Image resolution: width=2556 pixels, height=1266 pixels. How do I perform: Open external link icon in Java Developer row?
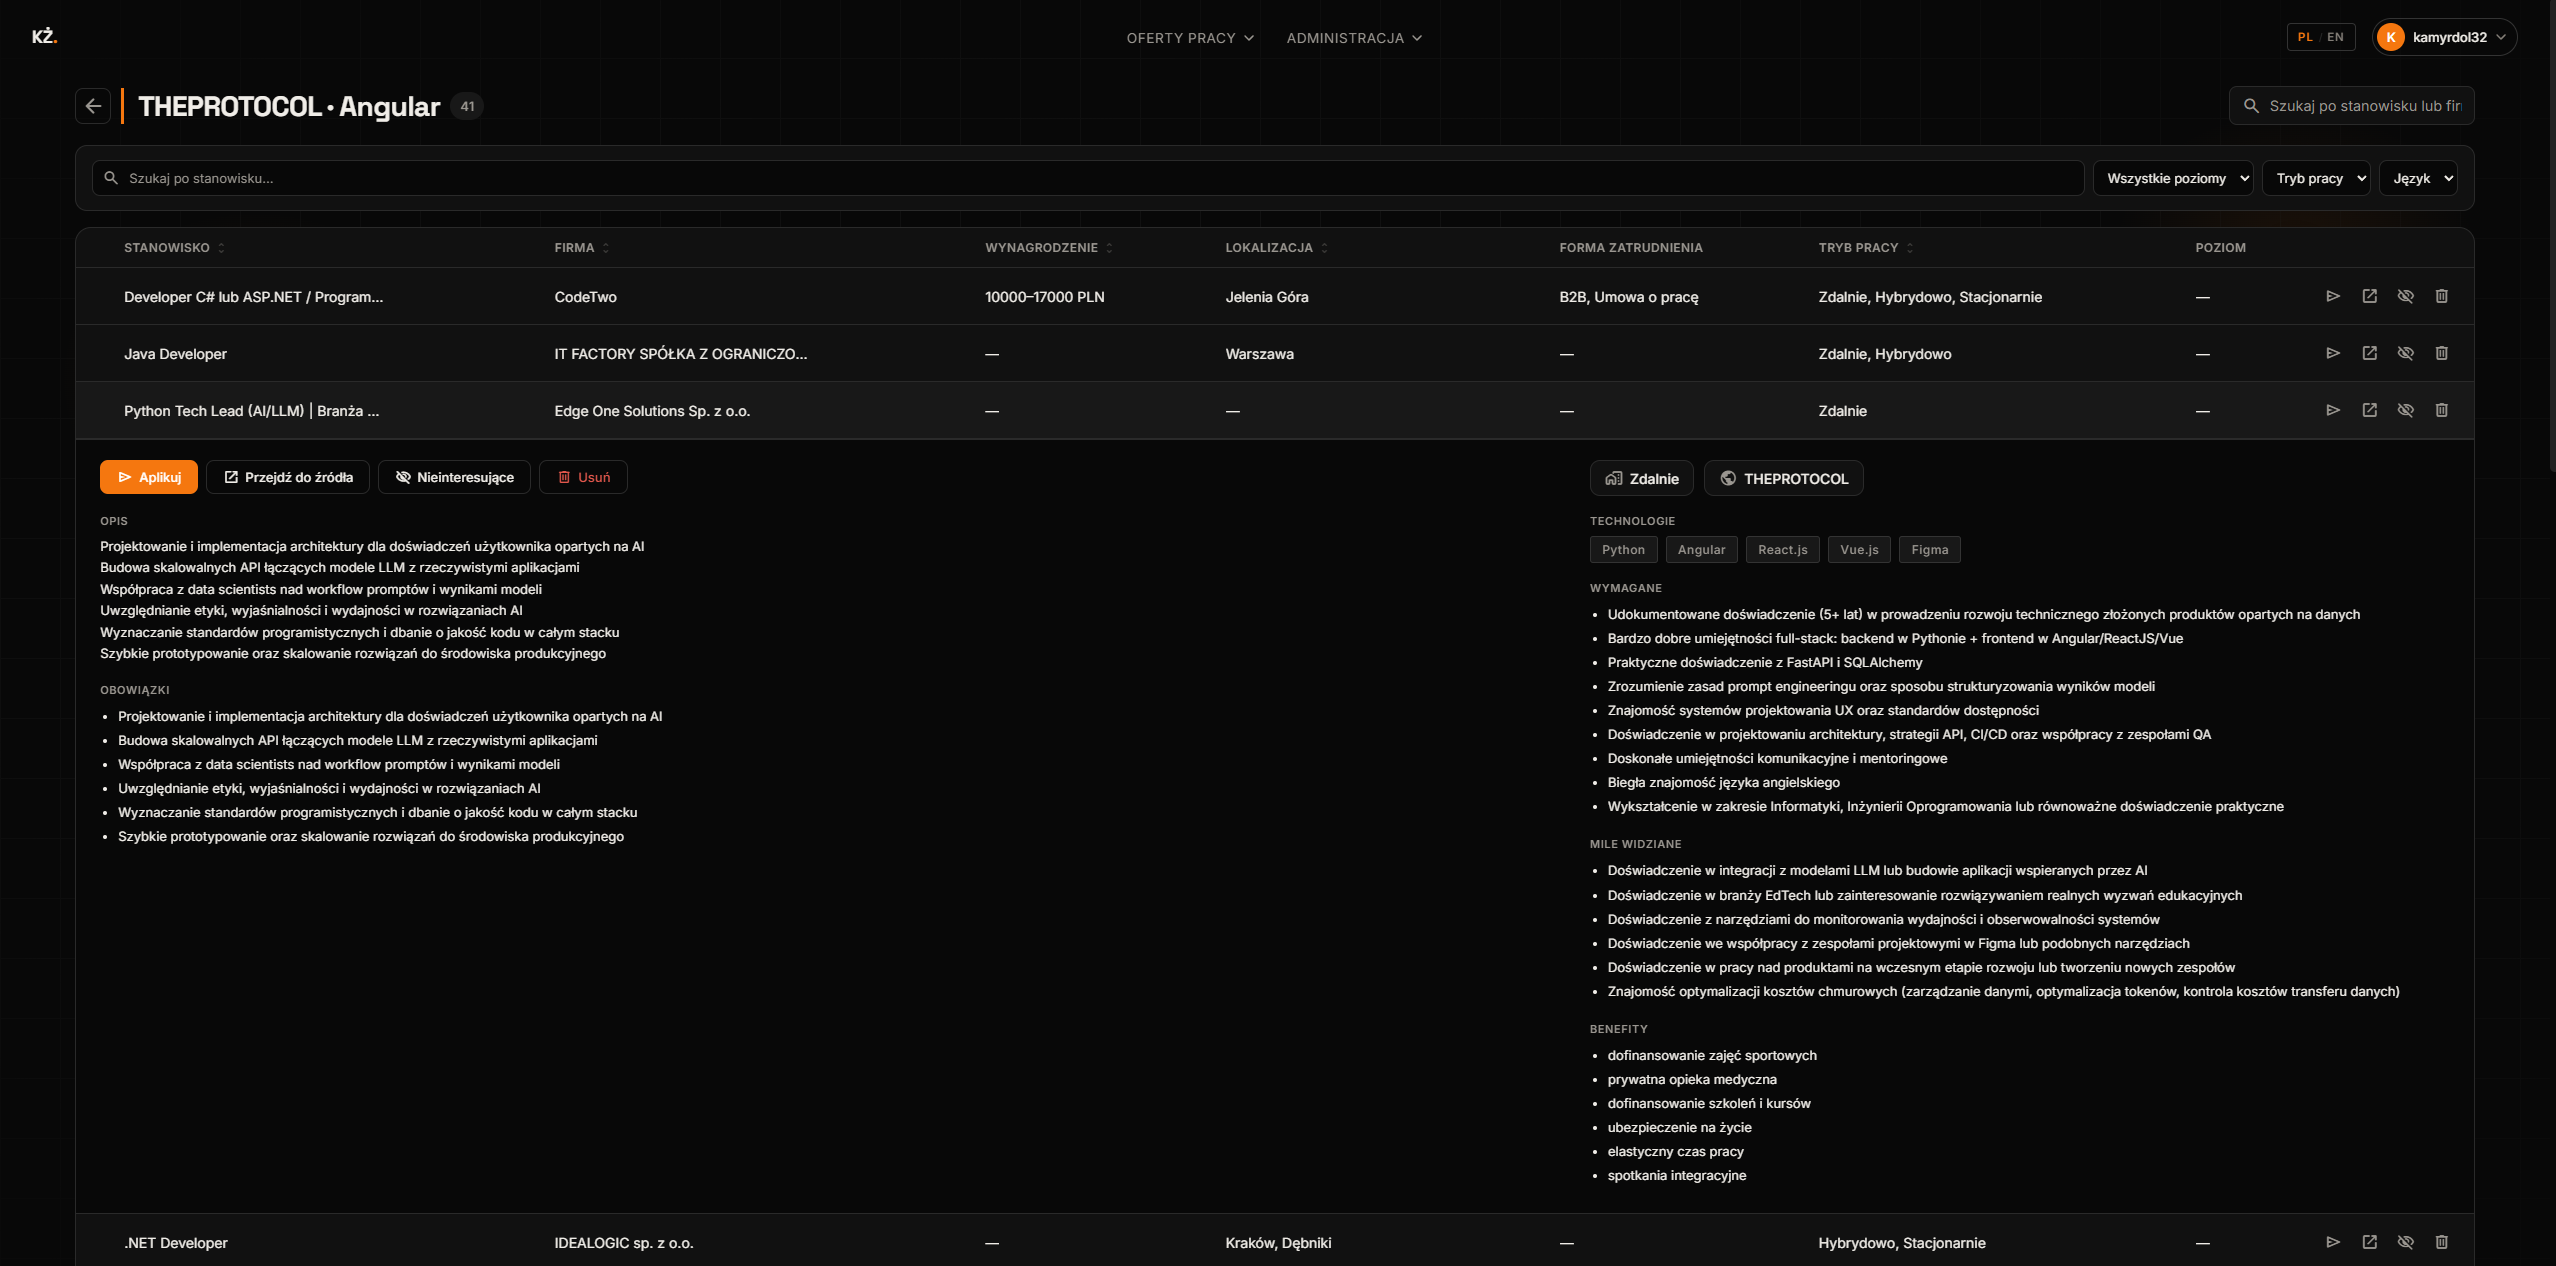(x=2369, y=353)
